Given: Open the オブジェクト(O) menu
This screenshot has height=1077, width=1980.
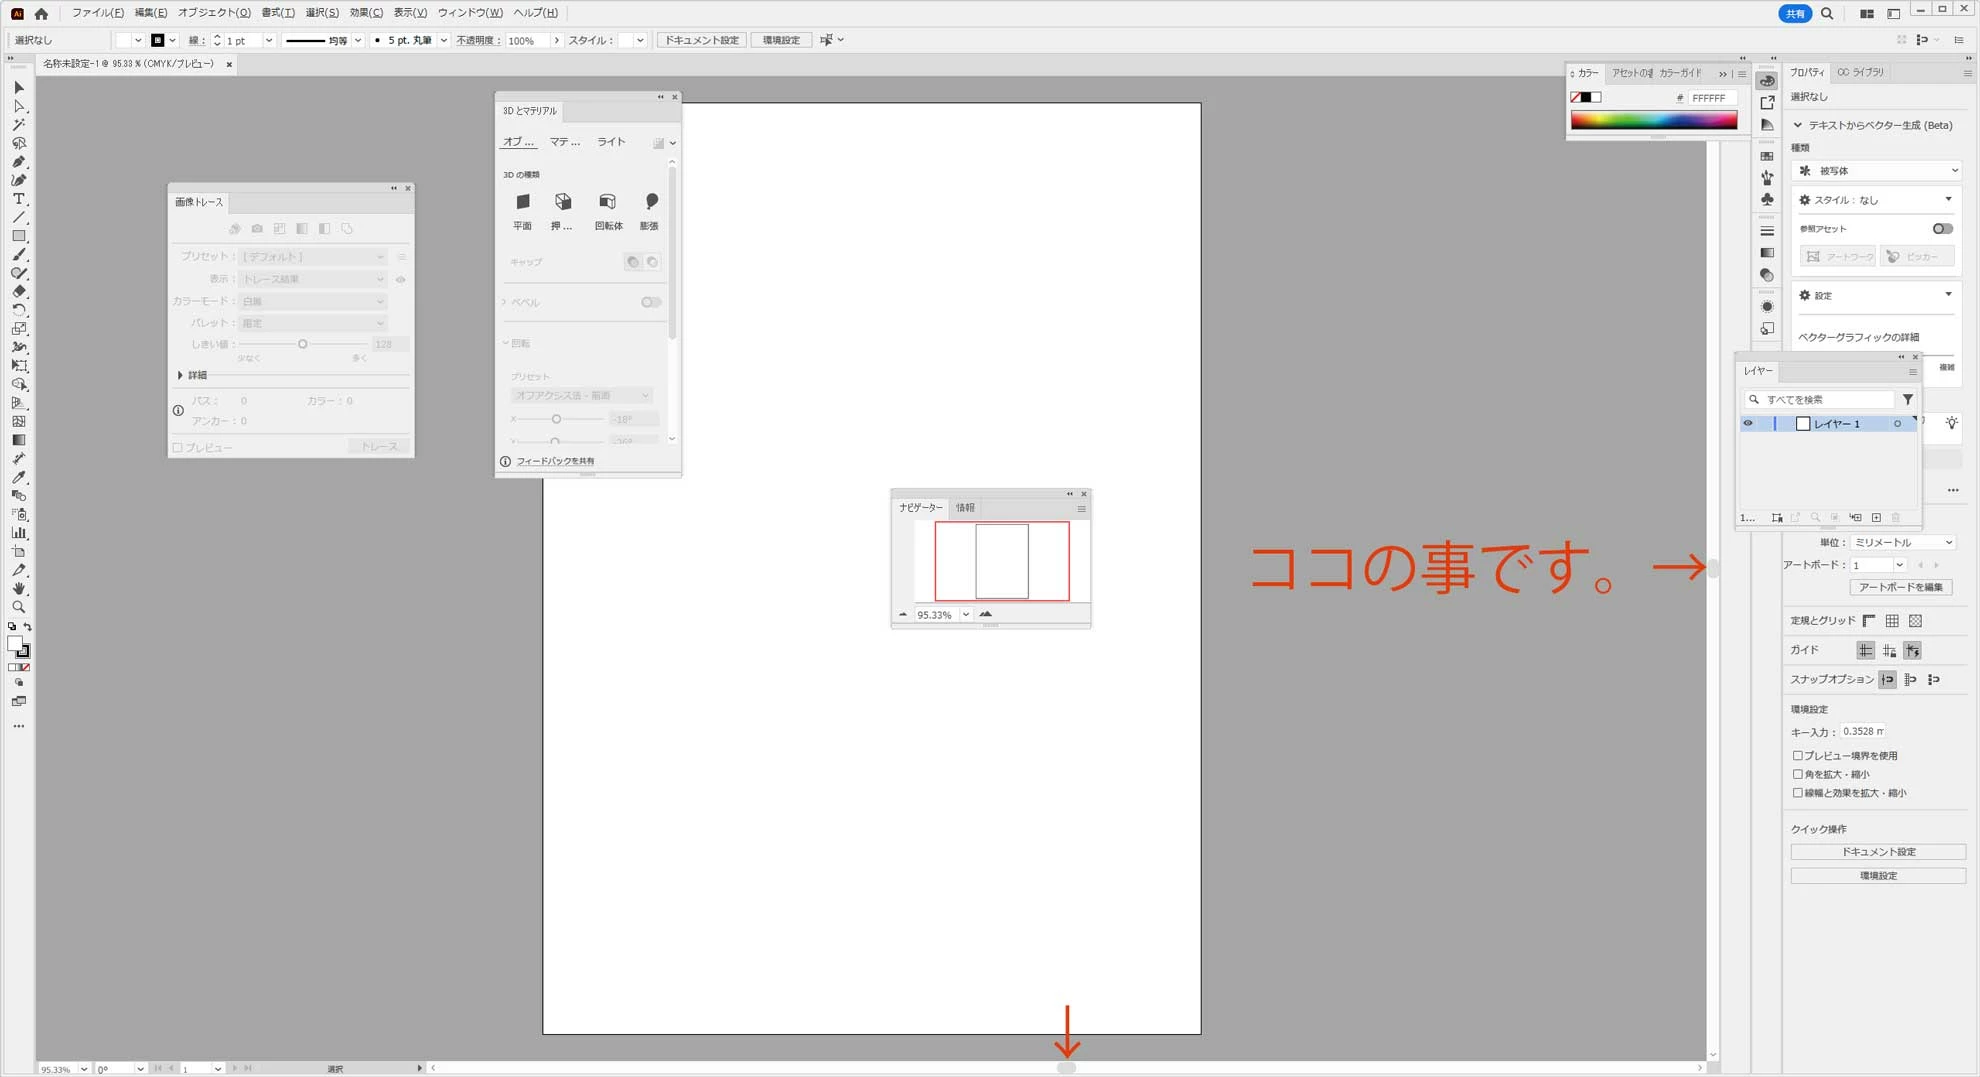Looking at the screenshot, I should (x=214, y=13).
